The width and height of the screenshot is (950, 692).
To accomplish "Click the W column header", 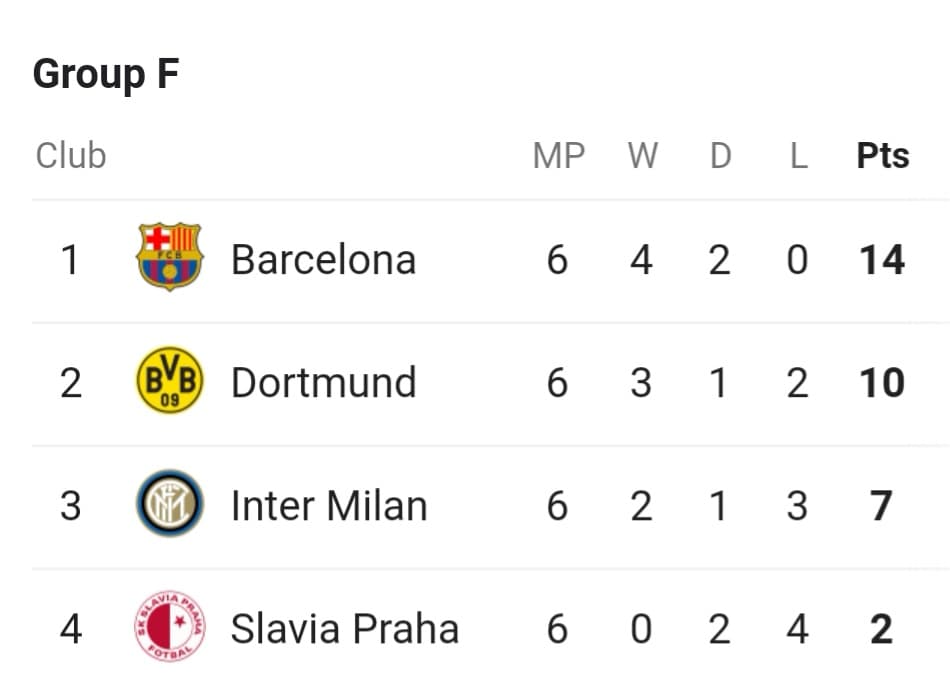I will pyautogui.click(x=642, y=156).
